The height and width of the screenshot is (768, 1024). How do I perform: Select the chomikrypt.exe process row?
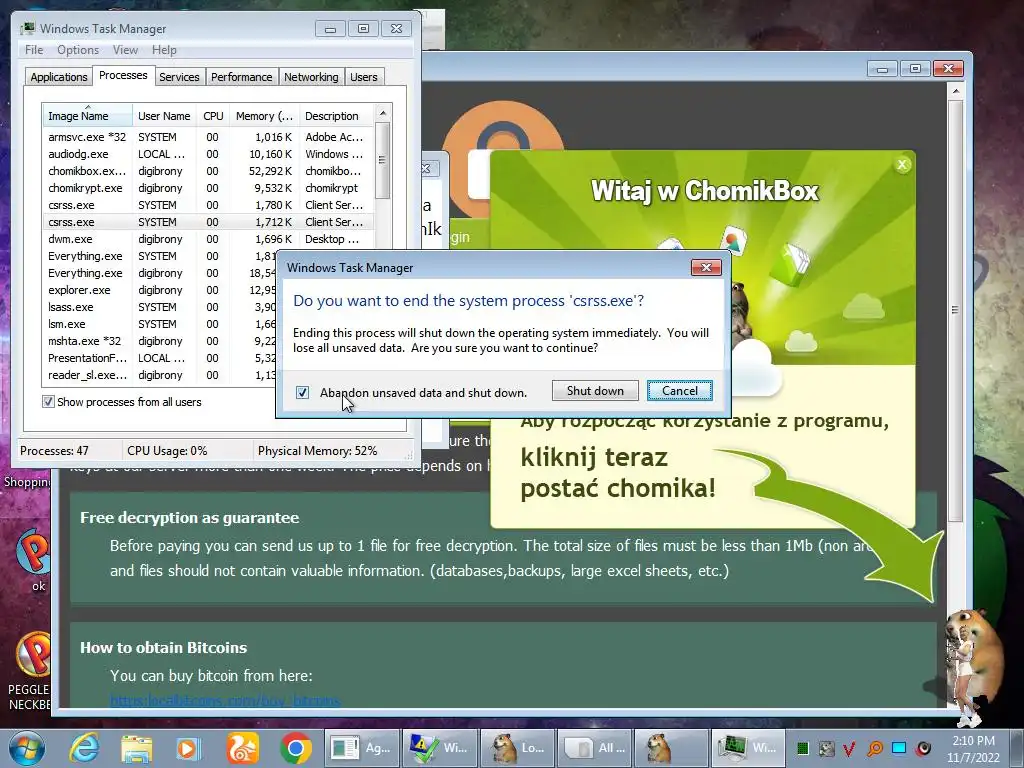[x=208, y=188]
